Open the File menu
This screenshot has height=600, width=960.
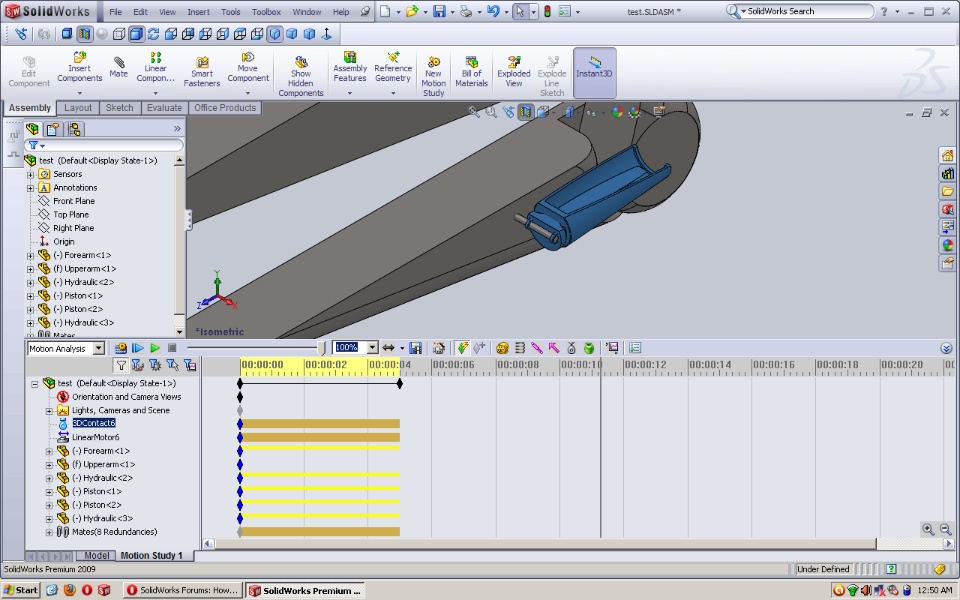point(116,12)
